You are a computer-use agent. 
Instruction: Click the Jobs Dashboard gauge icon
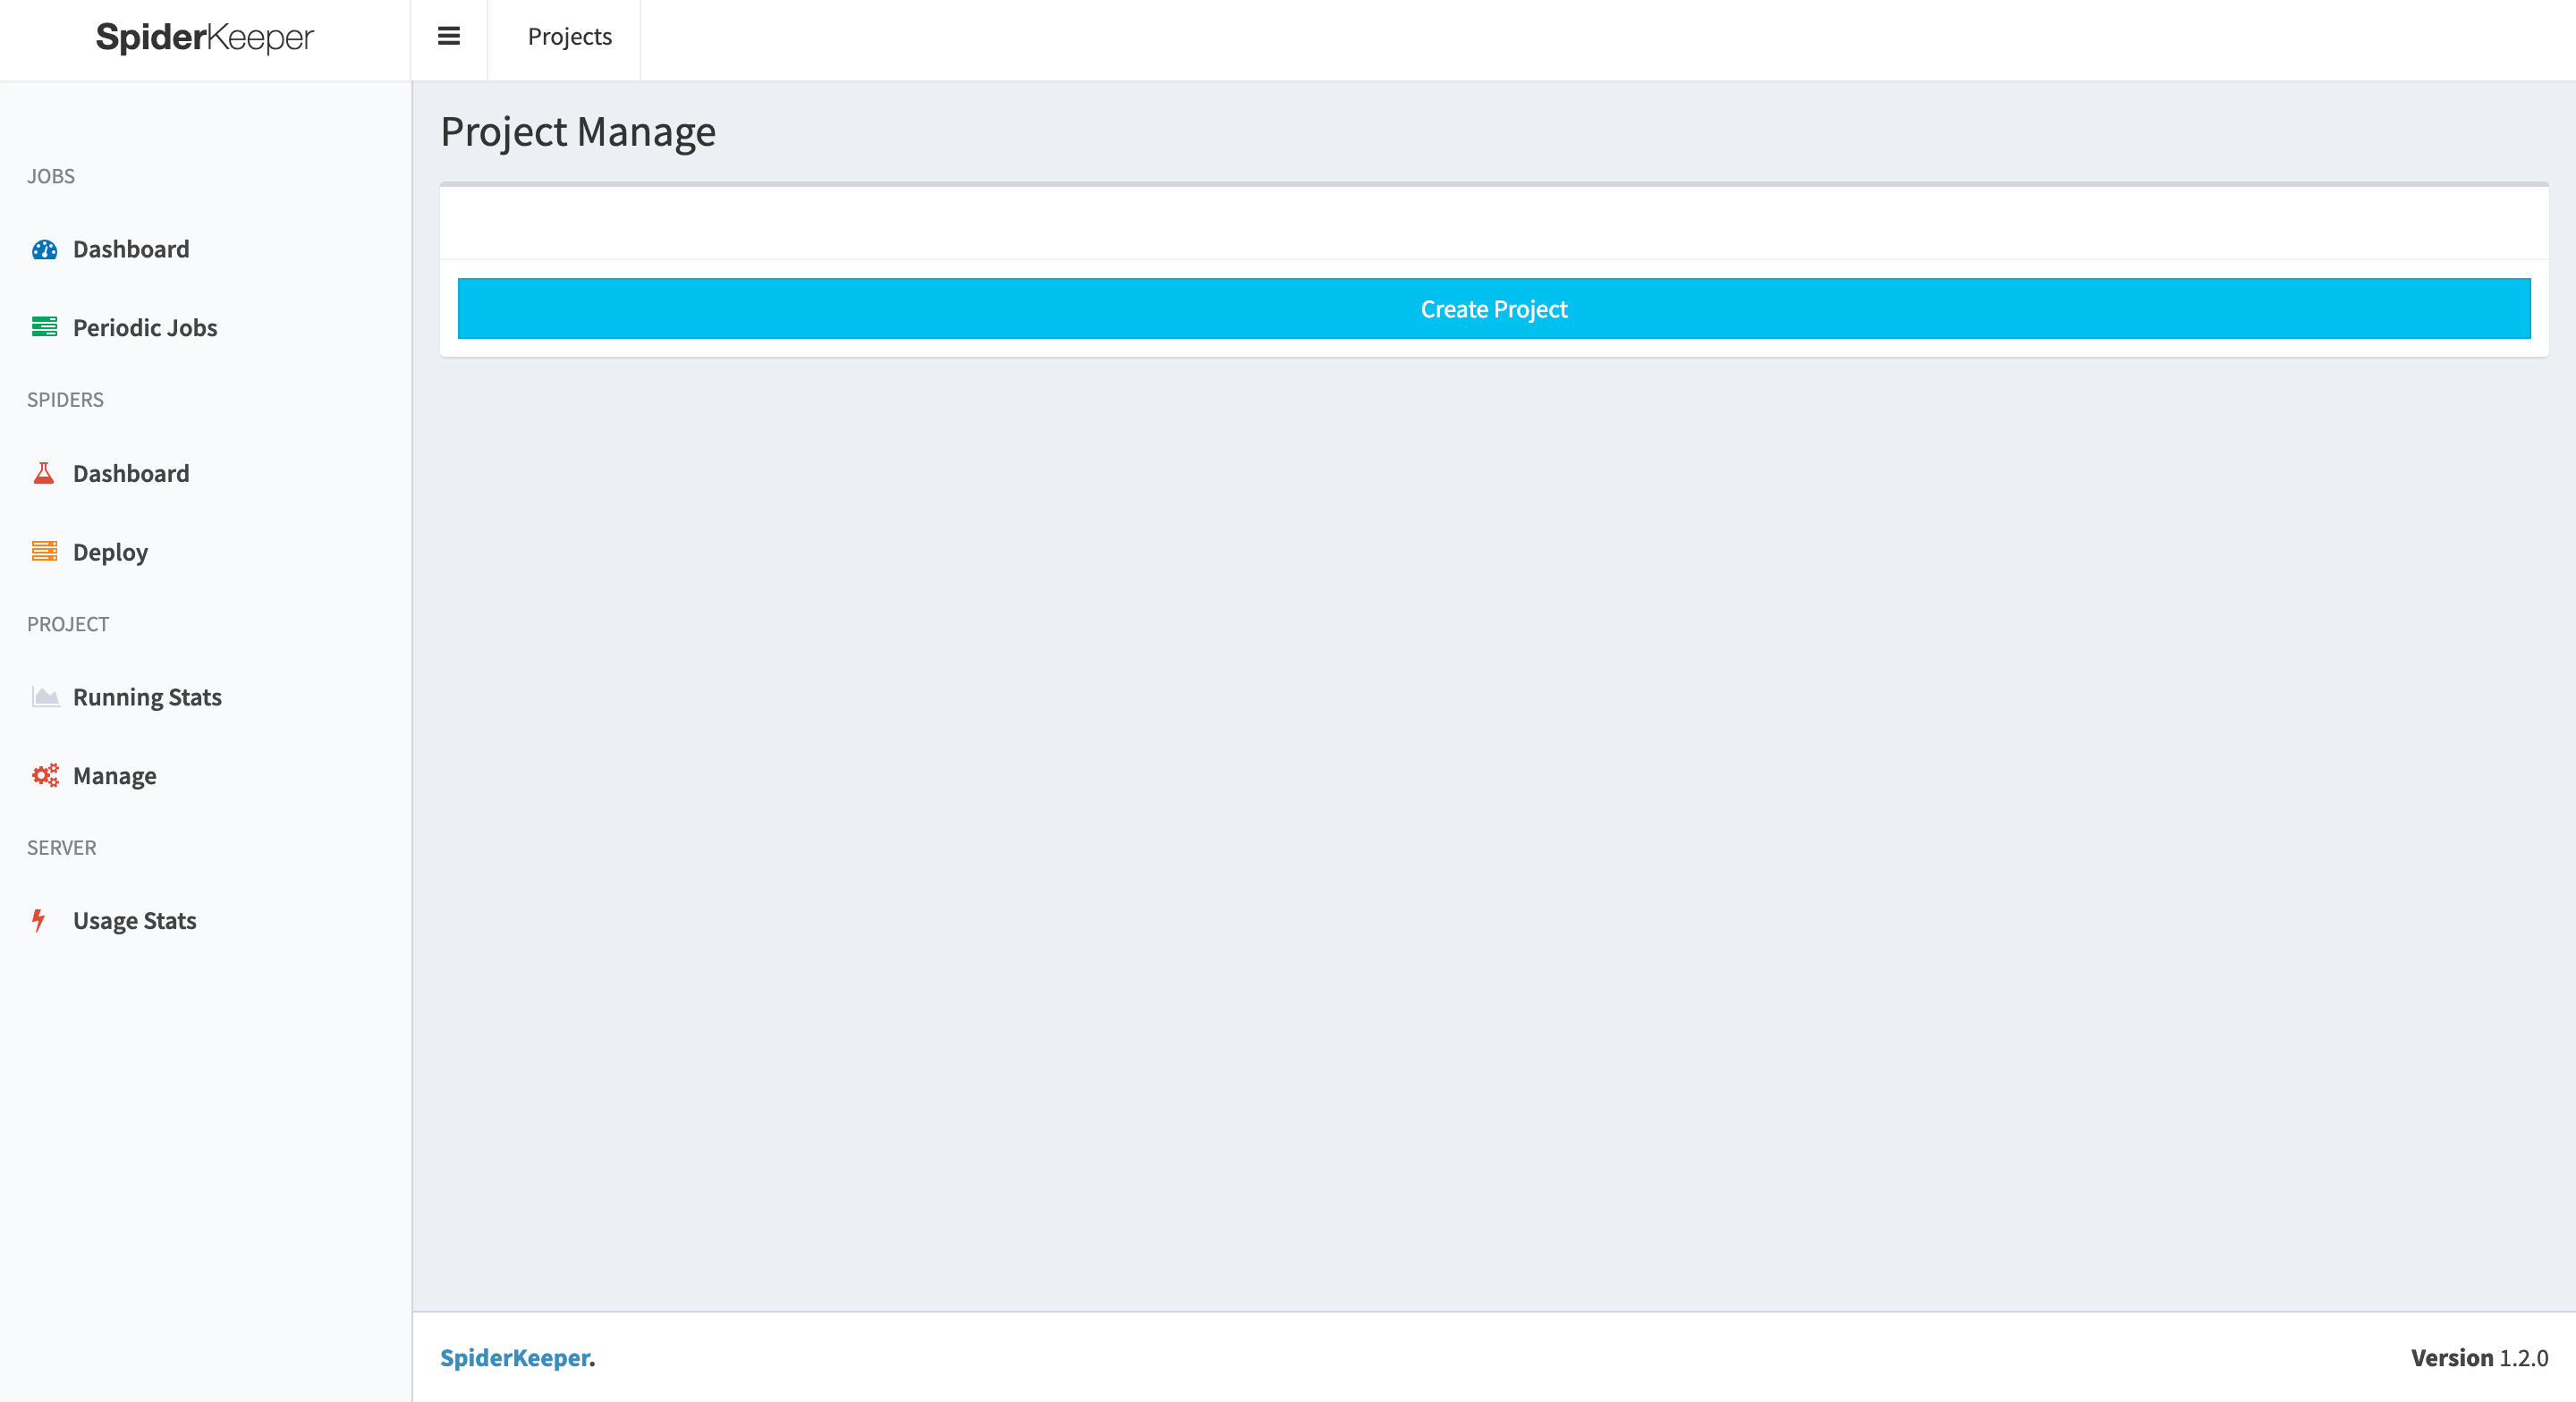(44, 250)
